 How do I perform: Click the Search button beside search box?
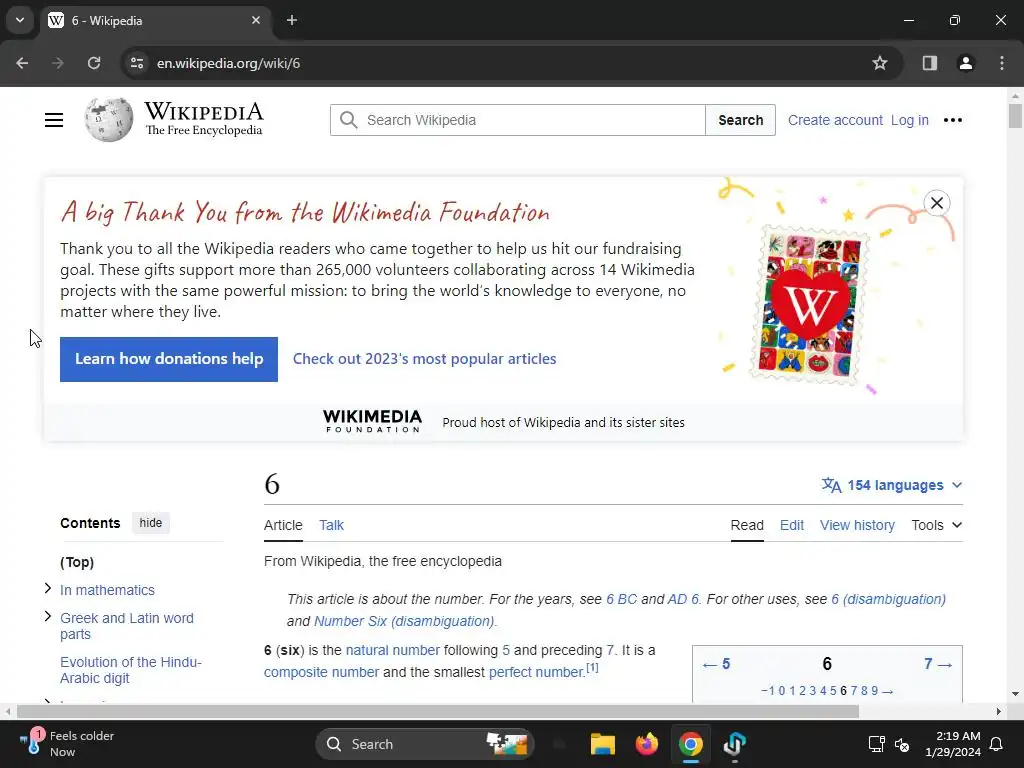coord(741,120)
